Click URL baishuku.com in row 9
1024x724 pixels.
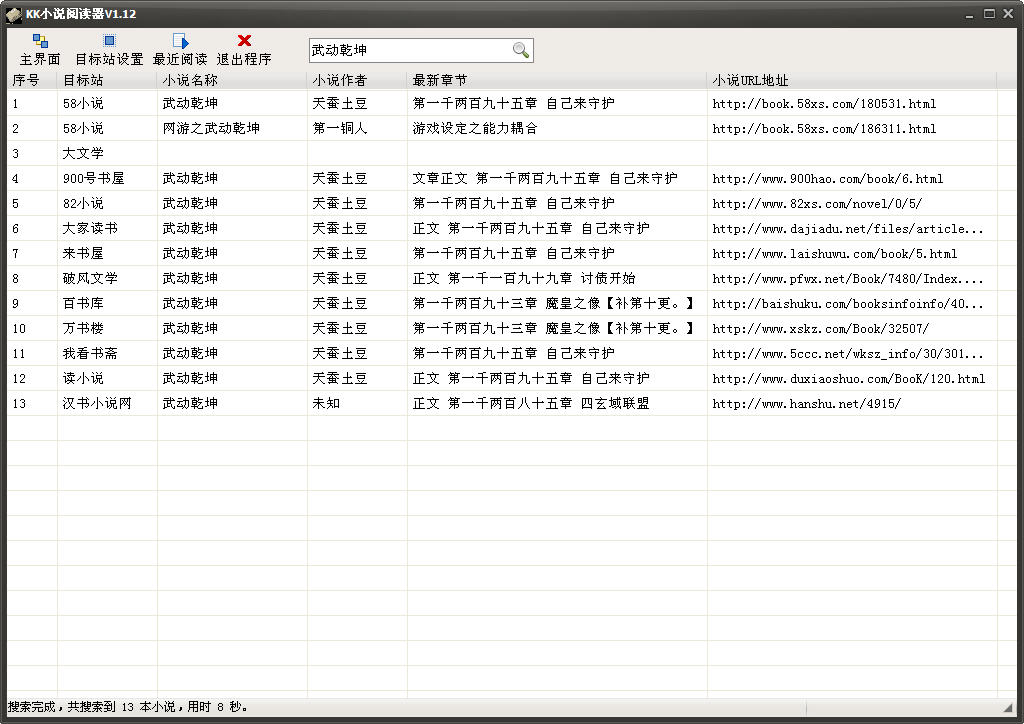(848, 304)
